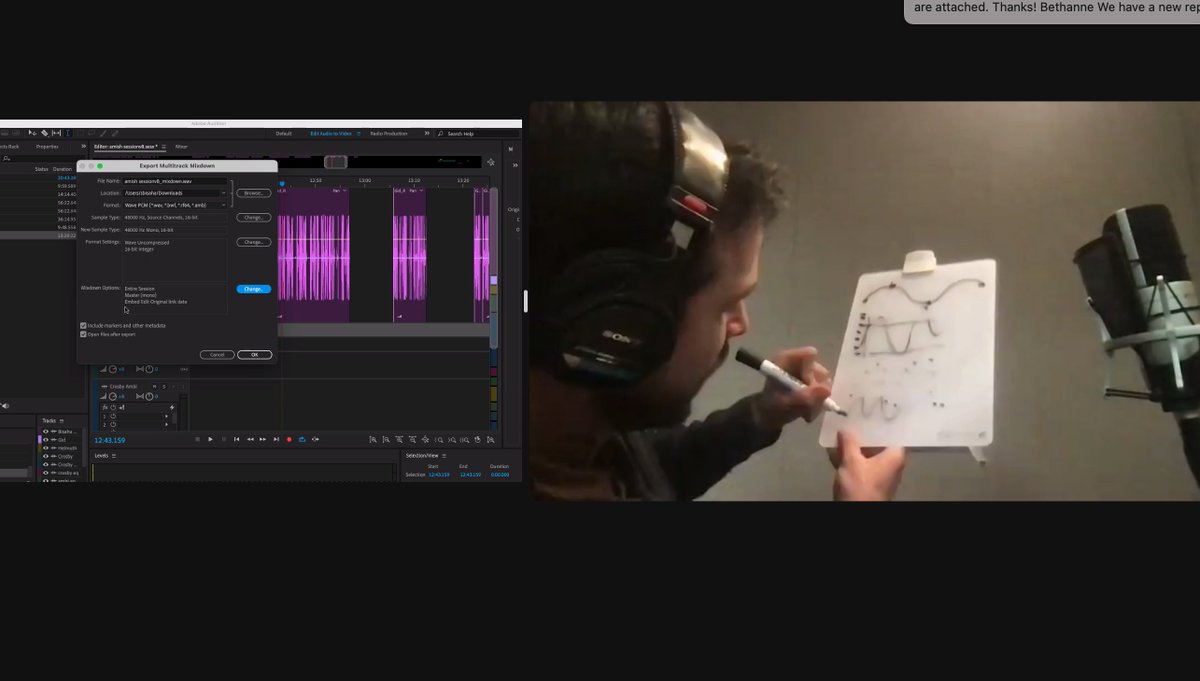Open the Selection/View panel menu icon
The image size is (1200, 681).
click(x=444, y=455)
